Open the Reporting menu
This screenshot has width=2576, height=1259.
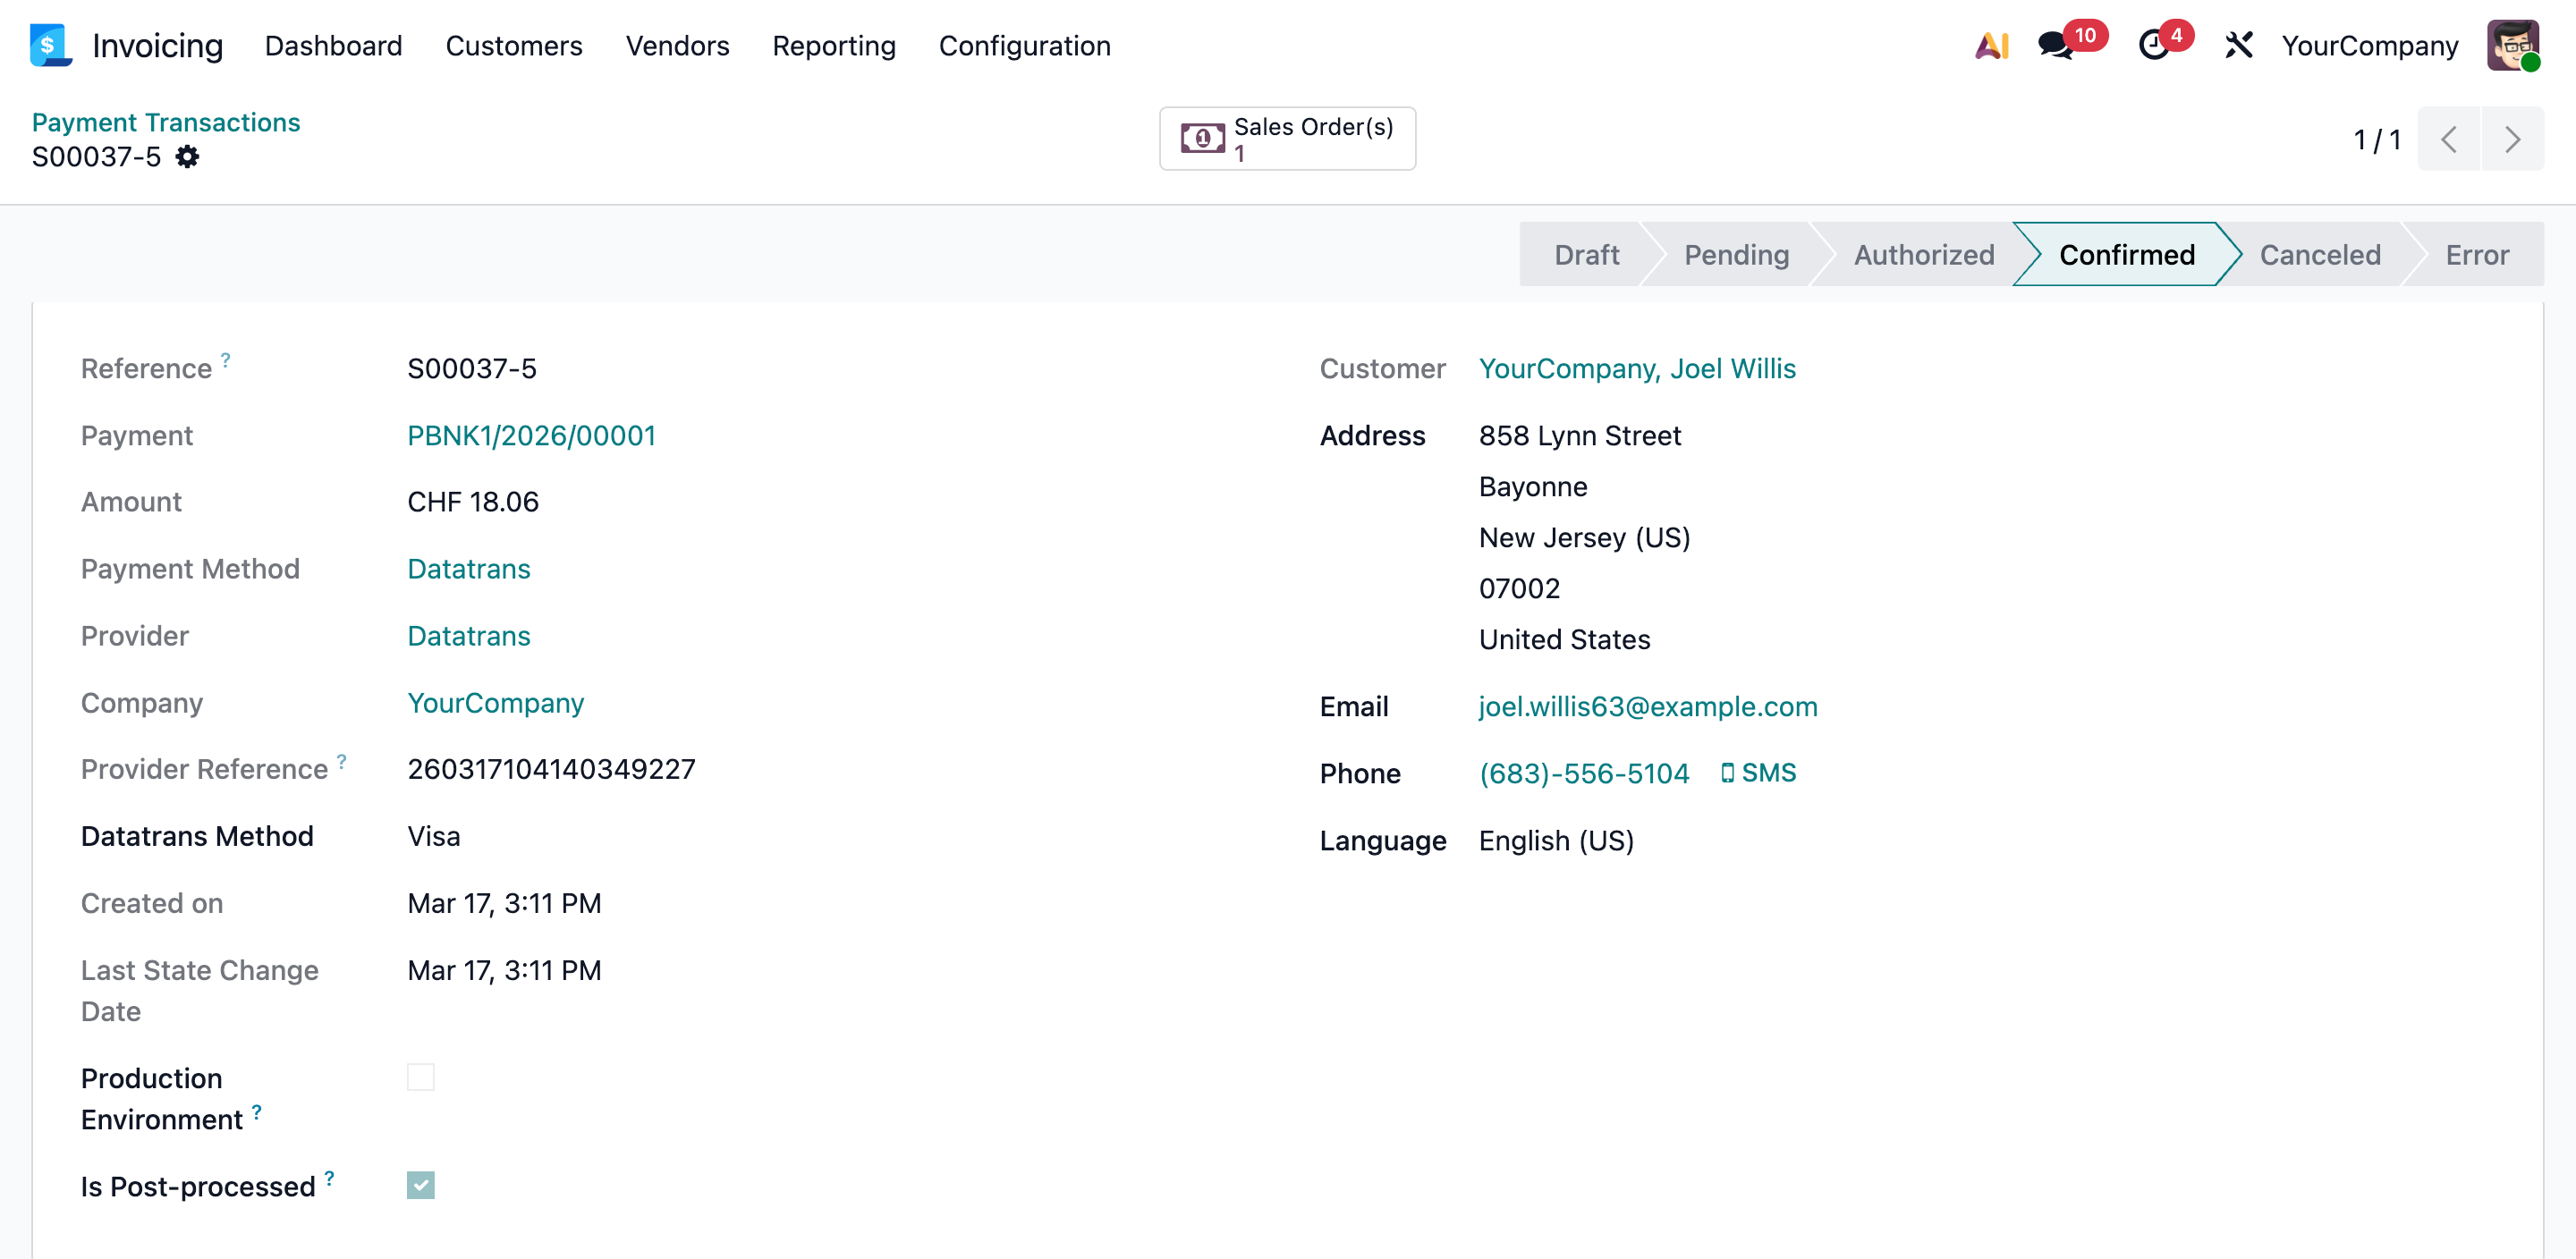[x=834, y=46]
